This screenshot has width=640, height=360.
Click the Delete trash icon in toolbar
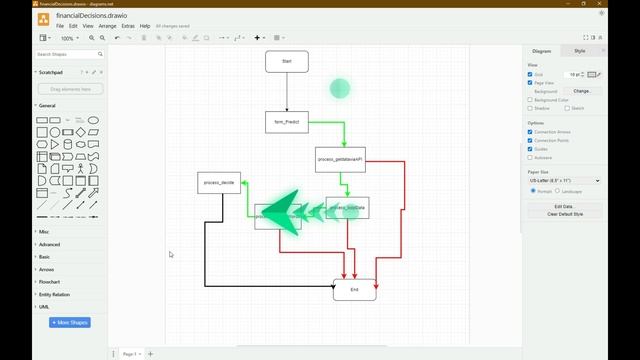(x=144, y=38)
